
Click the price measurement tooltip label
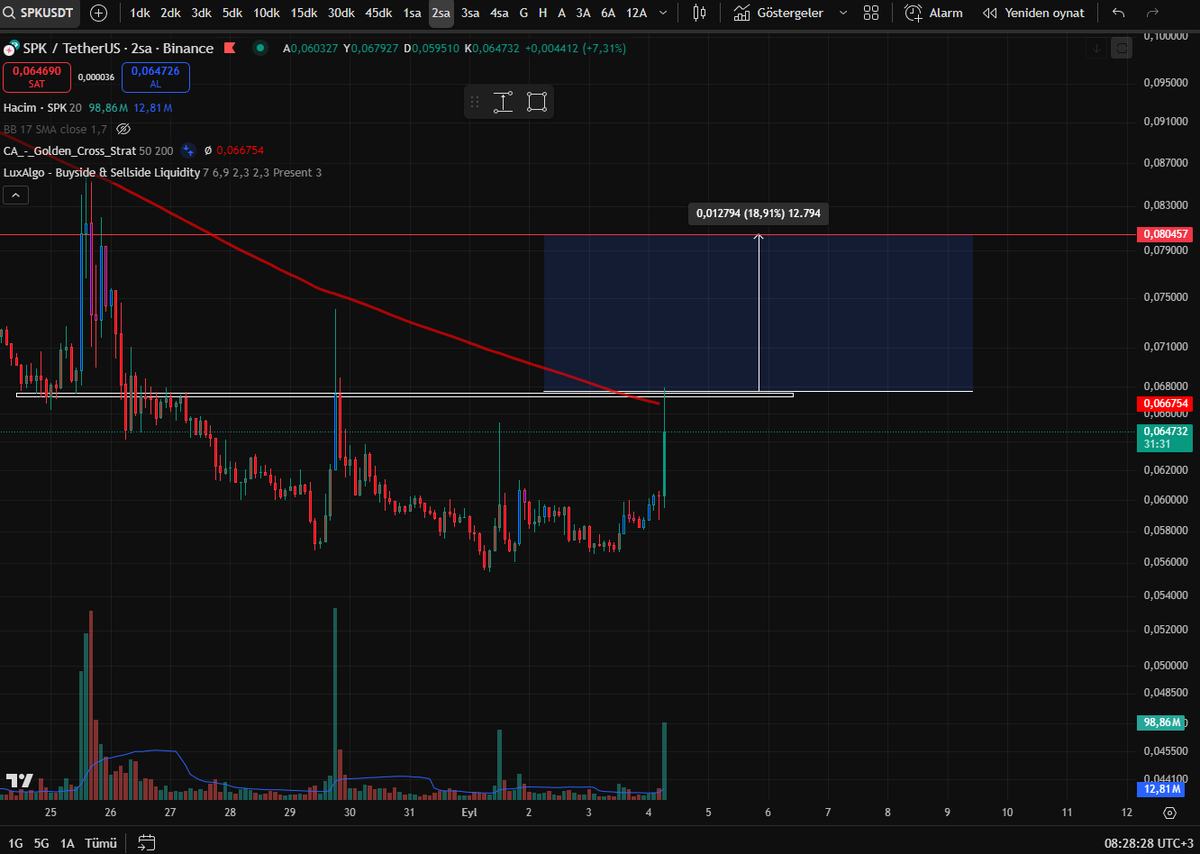[x=759, y=213]
